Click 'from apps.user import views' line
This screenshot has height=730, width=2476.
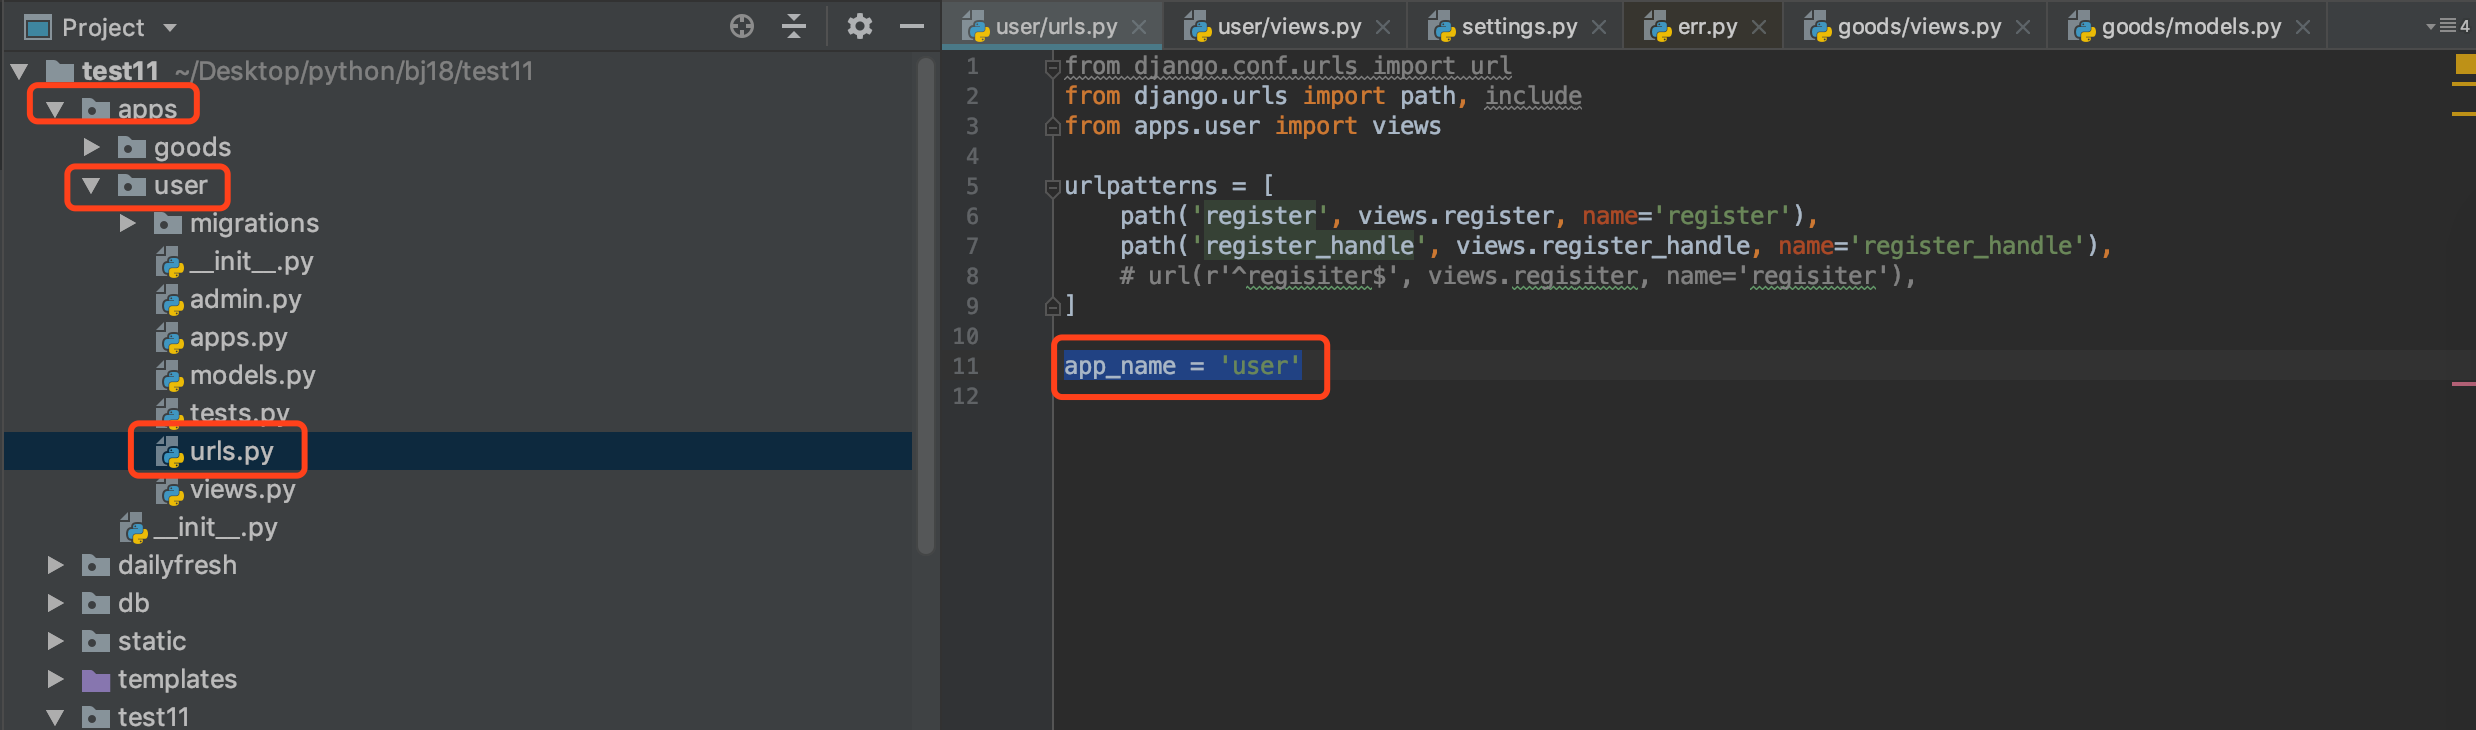[1253, 126]
